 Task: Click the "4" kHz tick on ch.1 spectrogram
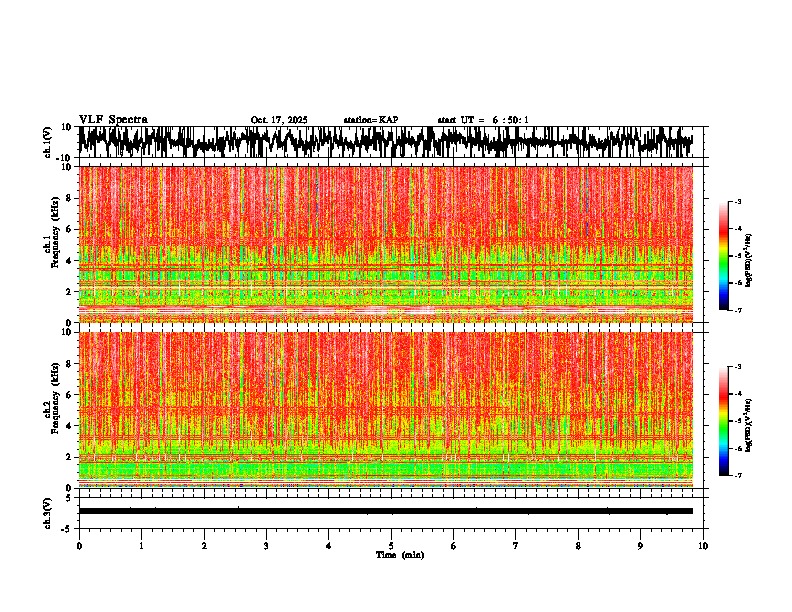coord(69,261)
